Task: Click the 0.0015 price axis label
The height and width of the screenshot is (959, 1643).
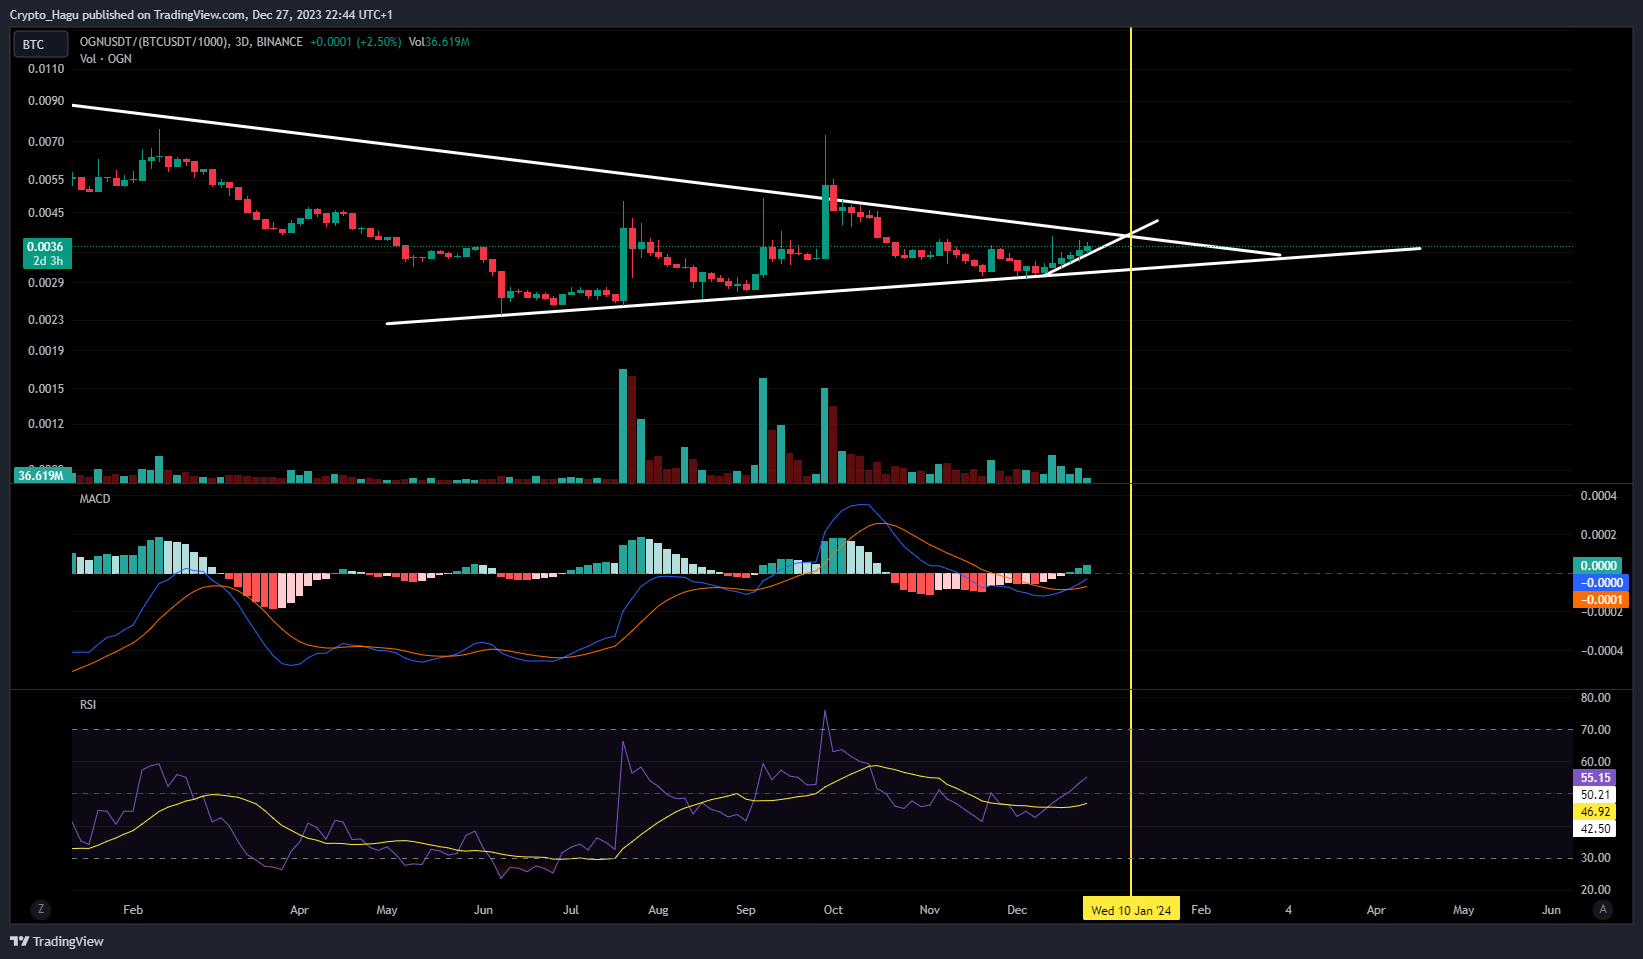Action: (x=46, y=389)
